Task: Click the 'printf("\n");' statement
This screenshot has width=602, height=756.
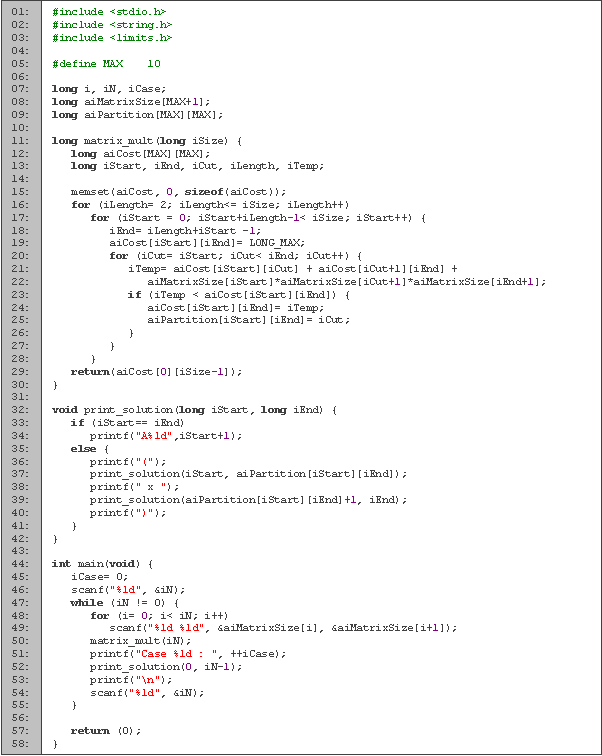Action: coord(131,680)
